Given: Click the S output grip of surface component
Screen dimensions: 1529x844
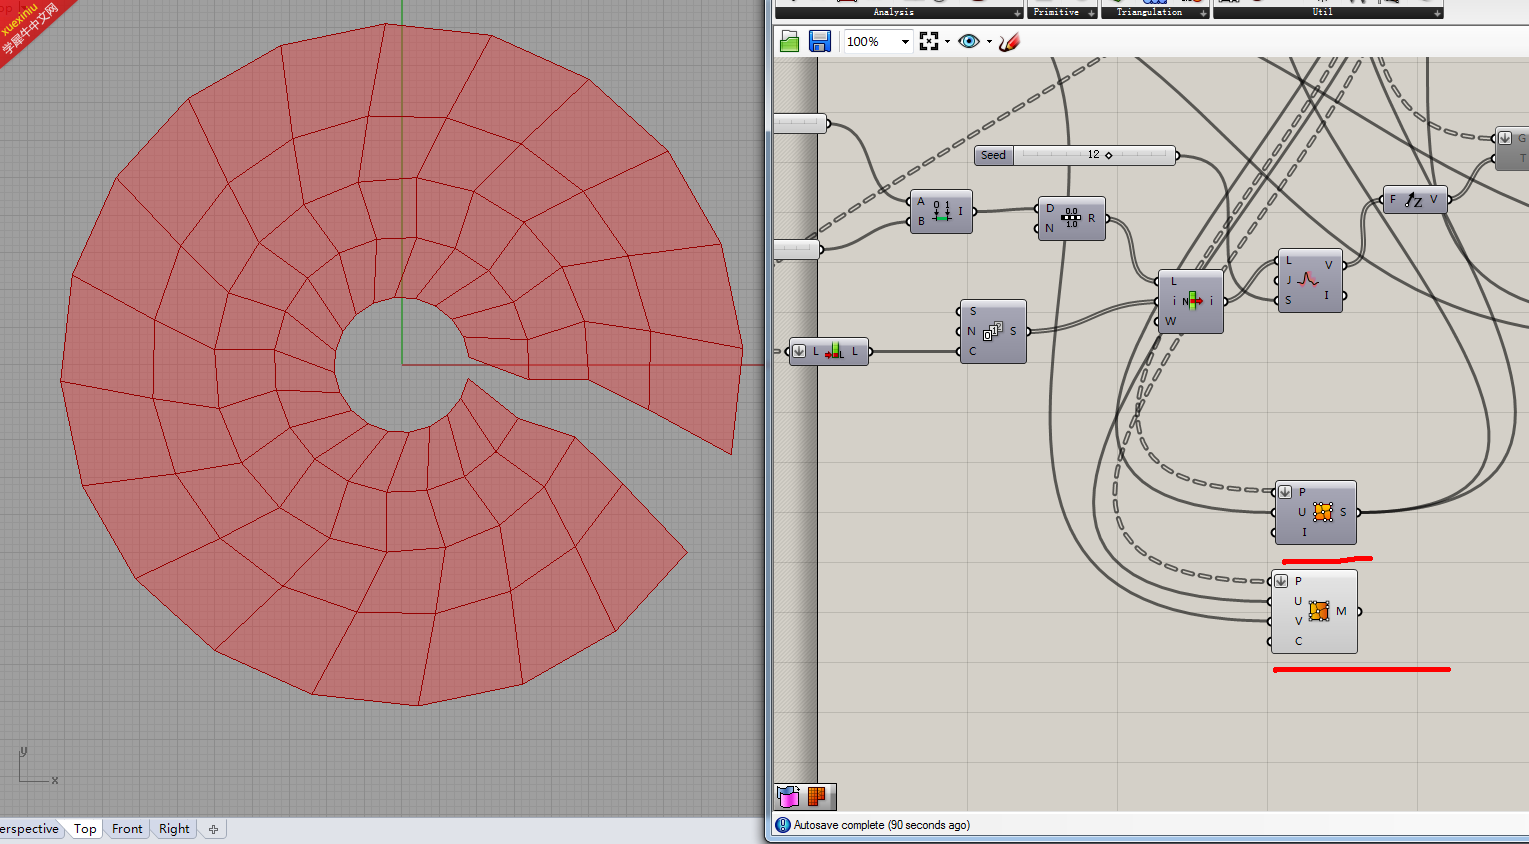Looking at the screenshot, I should [1358, 512].
